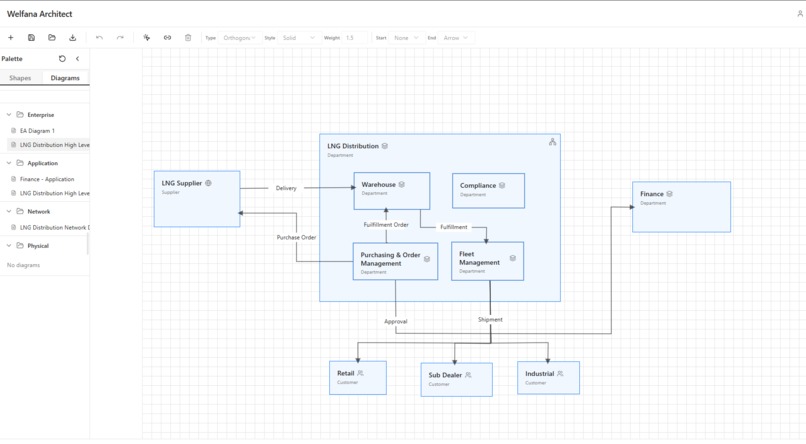Open the Start marker dropdown

coord(406,38)
